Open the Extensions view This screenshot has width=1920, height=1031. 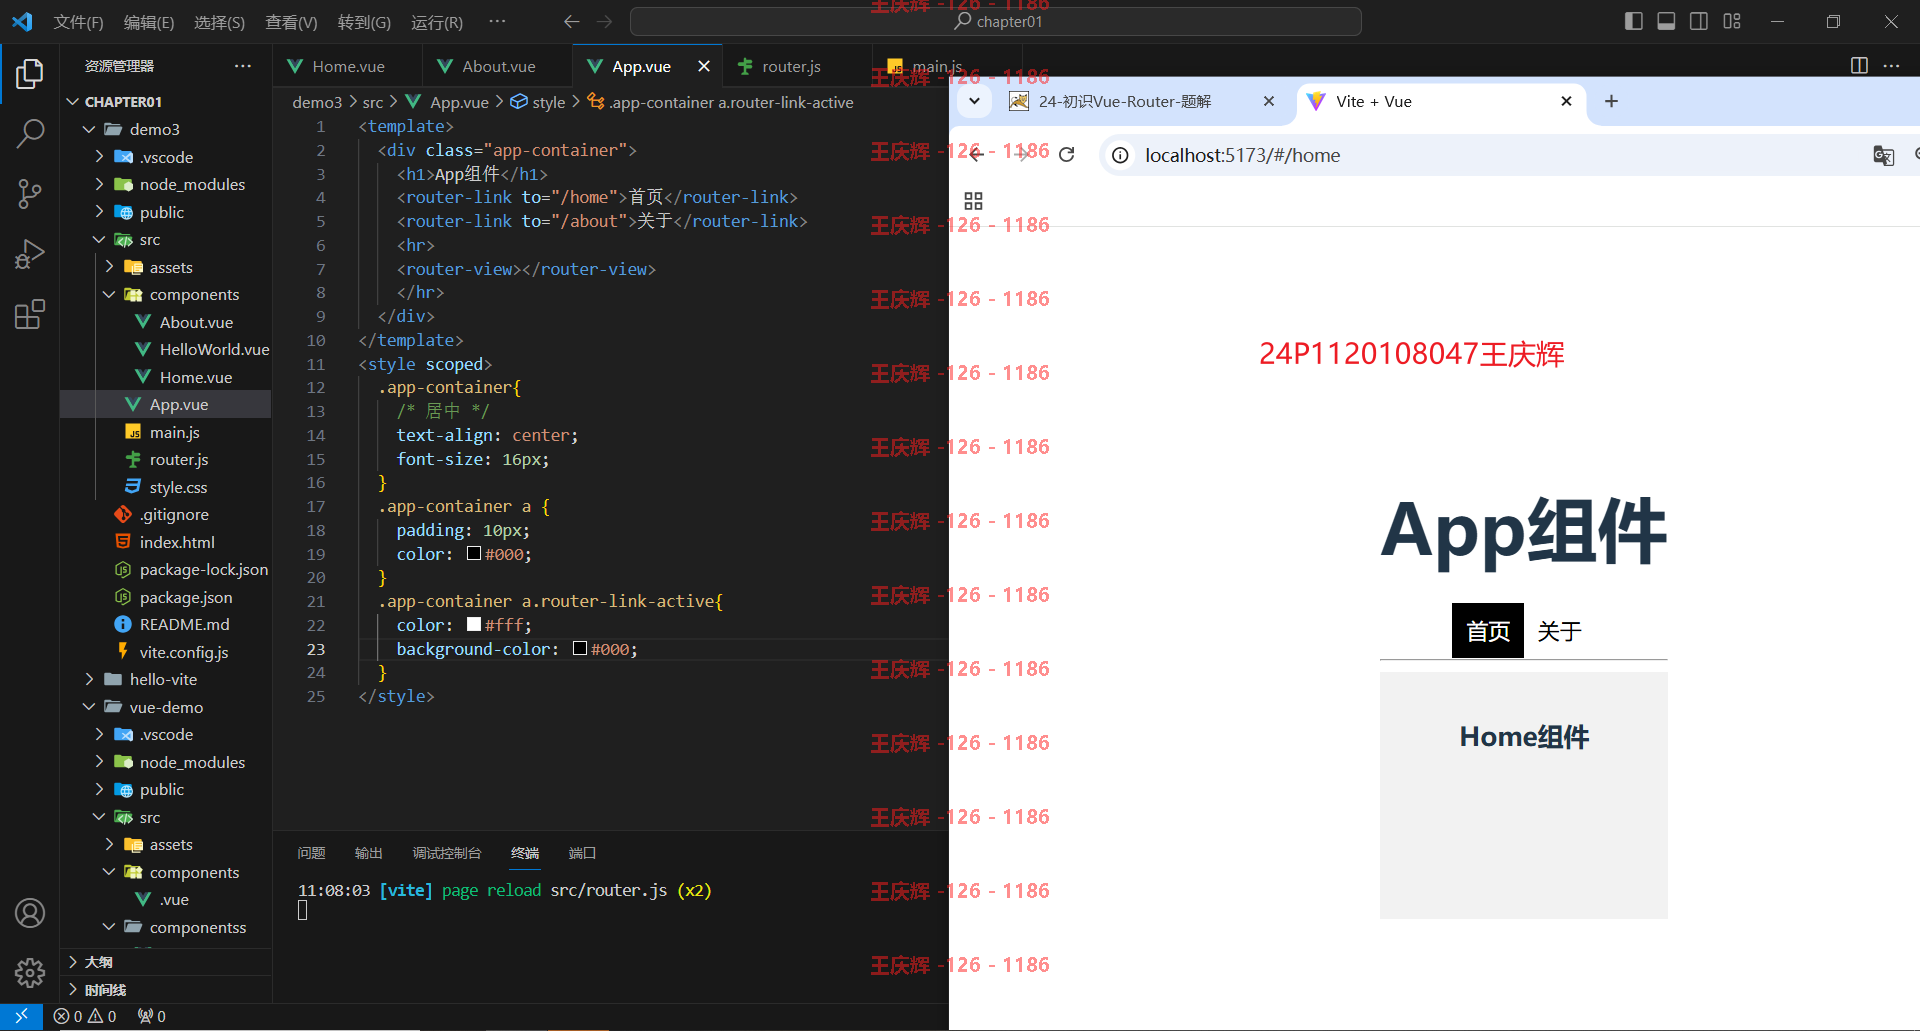[x=30, y=315]
